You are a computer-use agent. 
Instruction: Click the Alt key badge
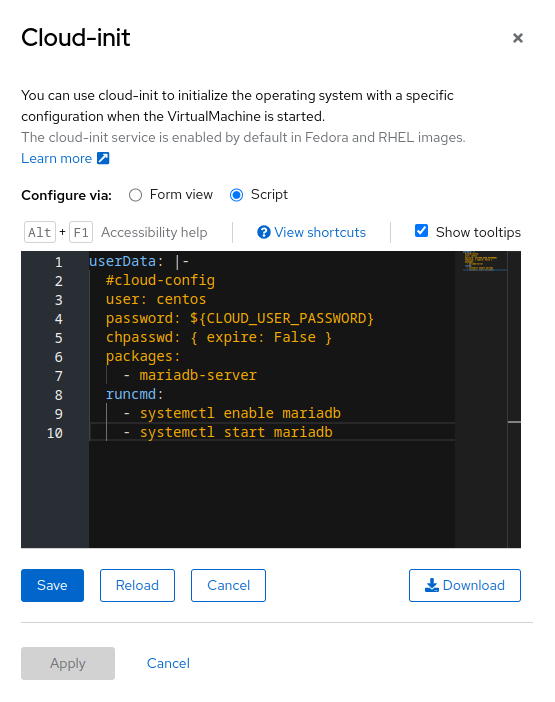[x=40, y=232]
